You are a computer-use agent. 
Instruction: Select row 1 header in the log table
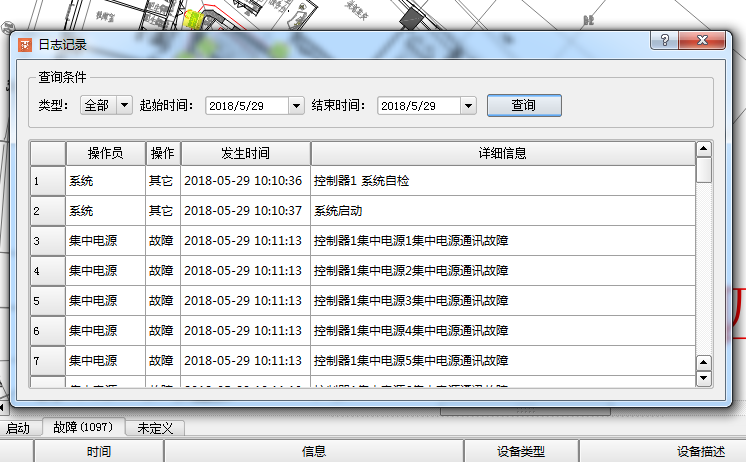(x=47, y=181)
